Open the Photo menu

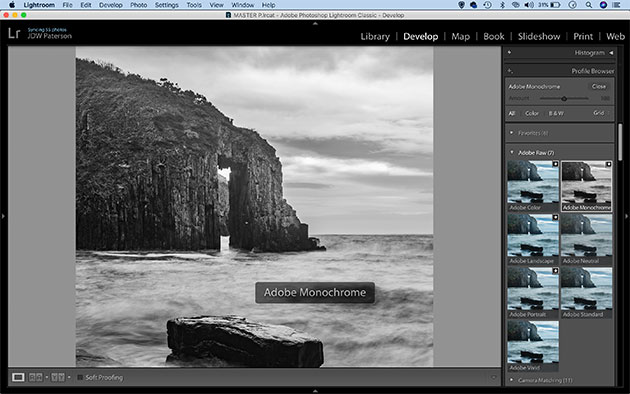tap(139, 5)
